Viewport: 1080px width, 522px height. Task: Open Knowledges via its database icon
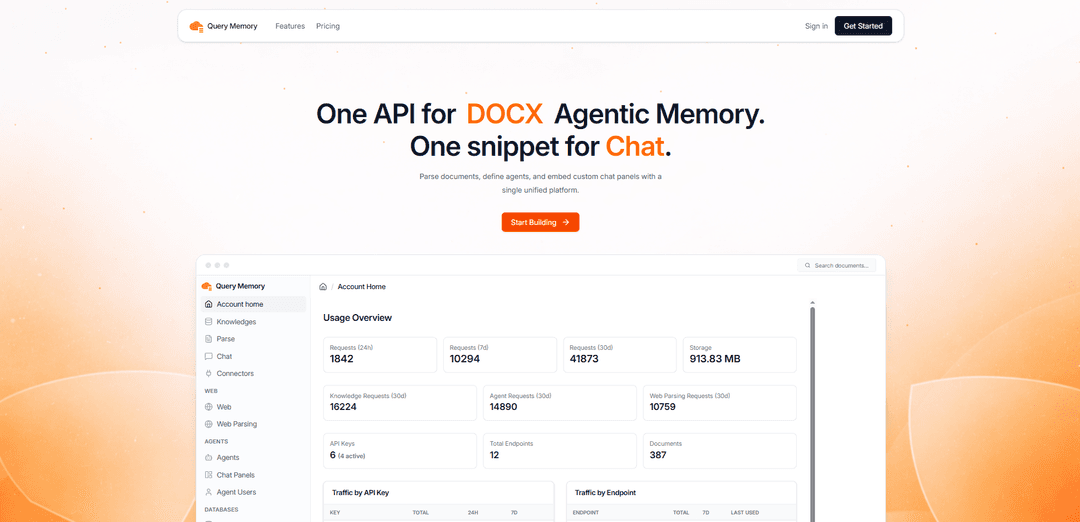209,322
